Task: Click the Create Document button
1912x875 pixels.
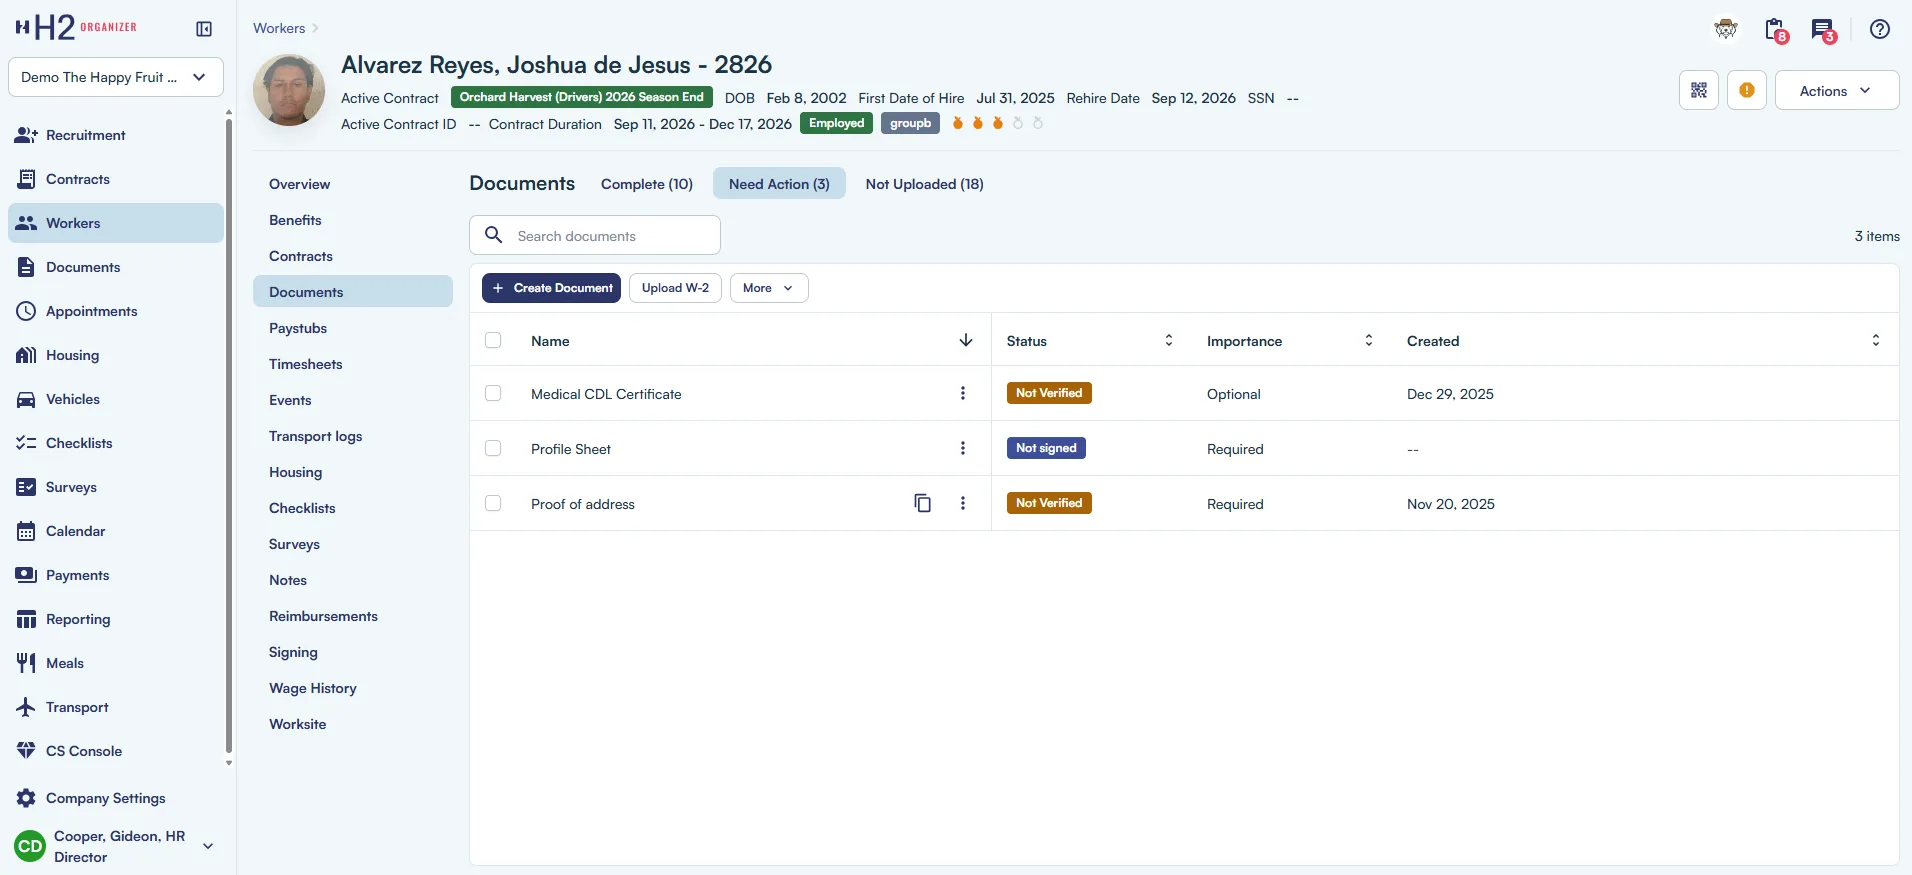Action: tap(551, 288)
